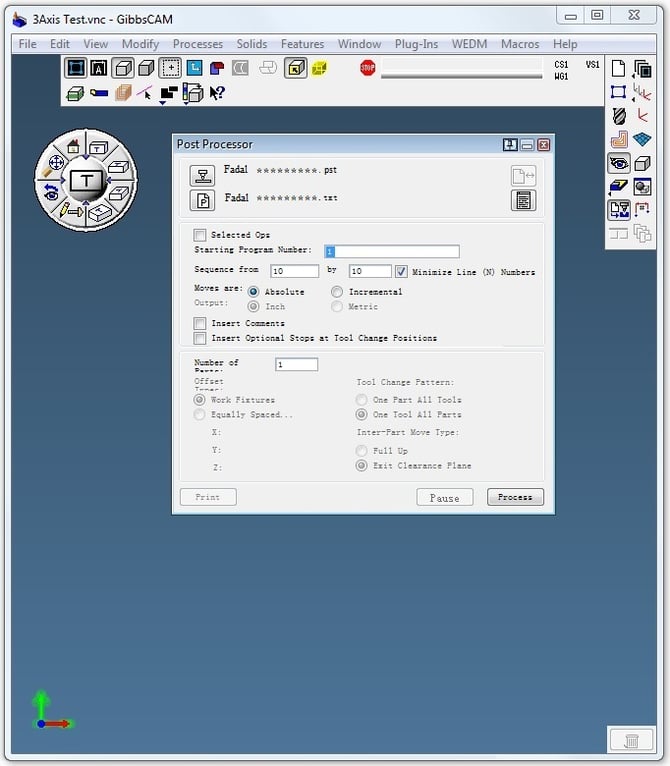Open the Tool list via end mill icon

tap(619, 116)
